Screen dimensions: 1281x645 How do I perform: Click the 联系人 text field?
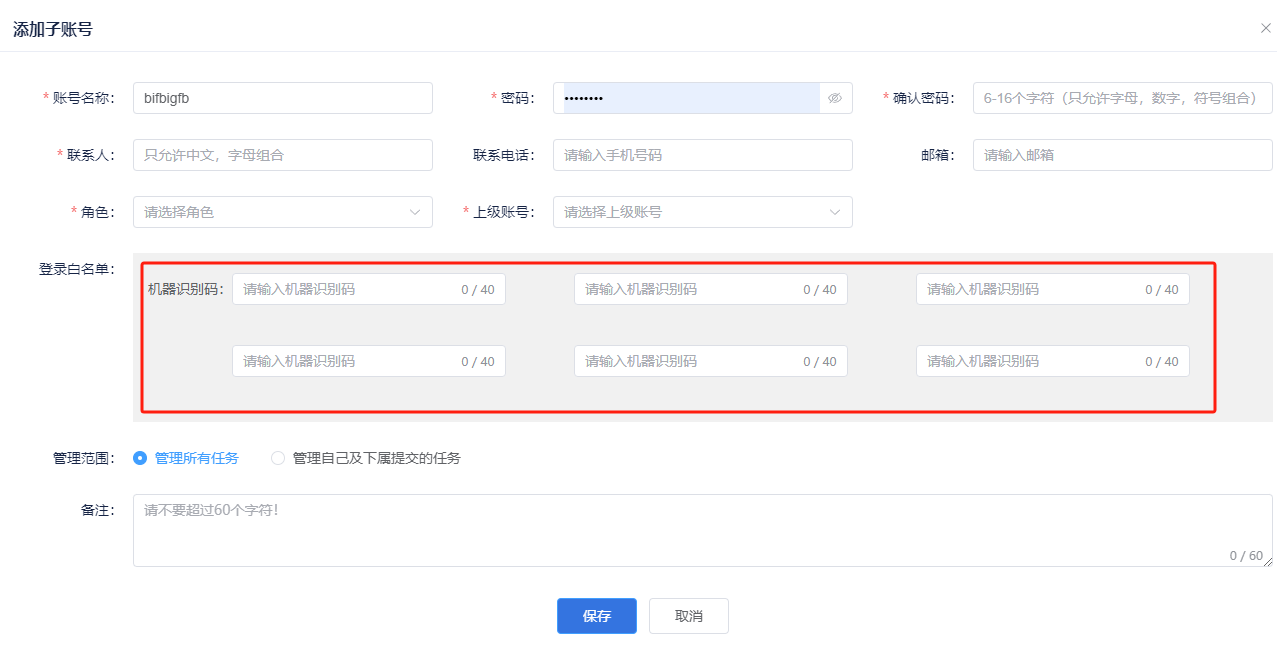pyautogui.click(x=282, y=155)
